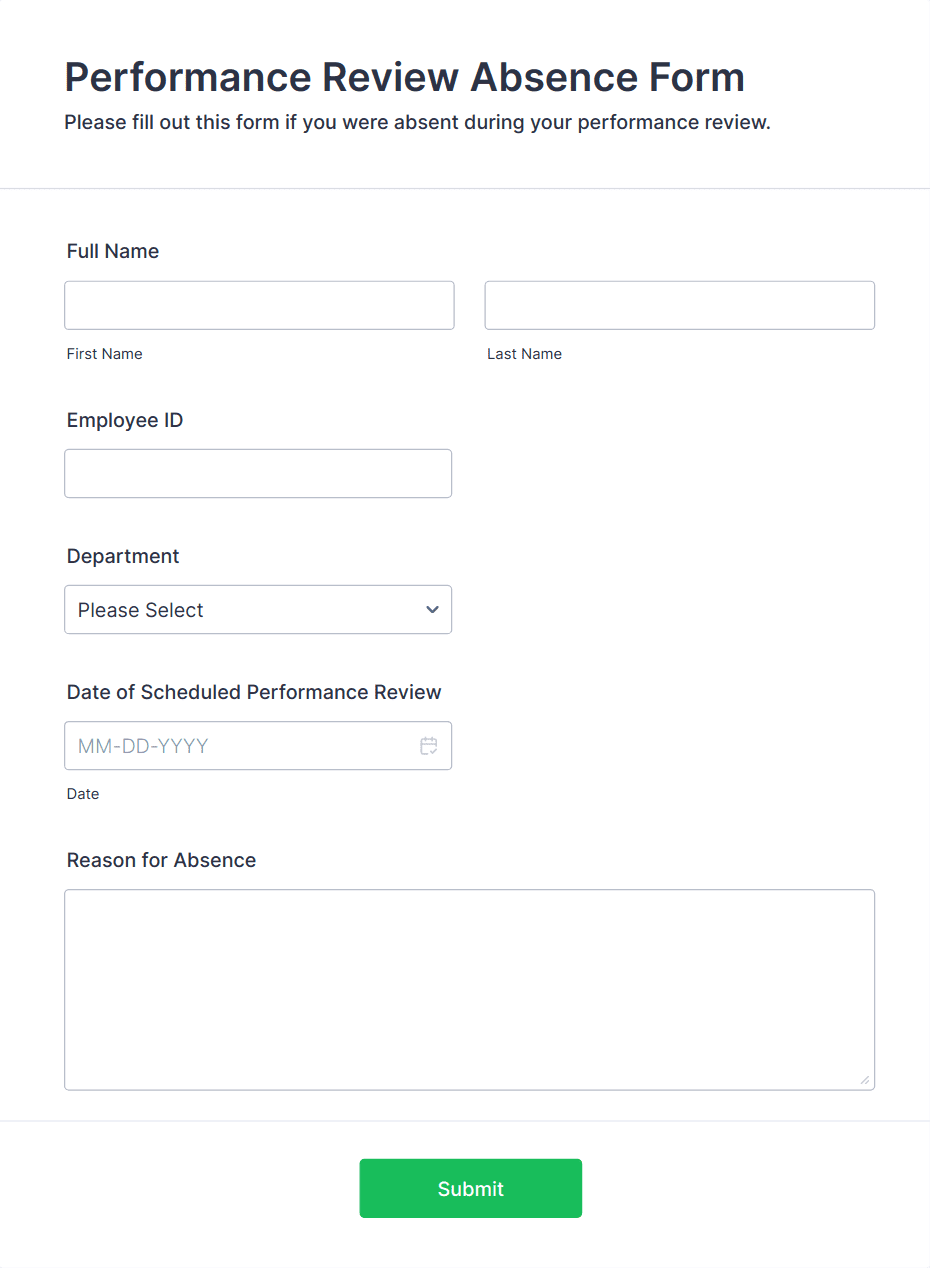This screenshot has width=930, height=1268.
Task: Click the 'Date' helper label under date field
Action: pos(83,793)
